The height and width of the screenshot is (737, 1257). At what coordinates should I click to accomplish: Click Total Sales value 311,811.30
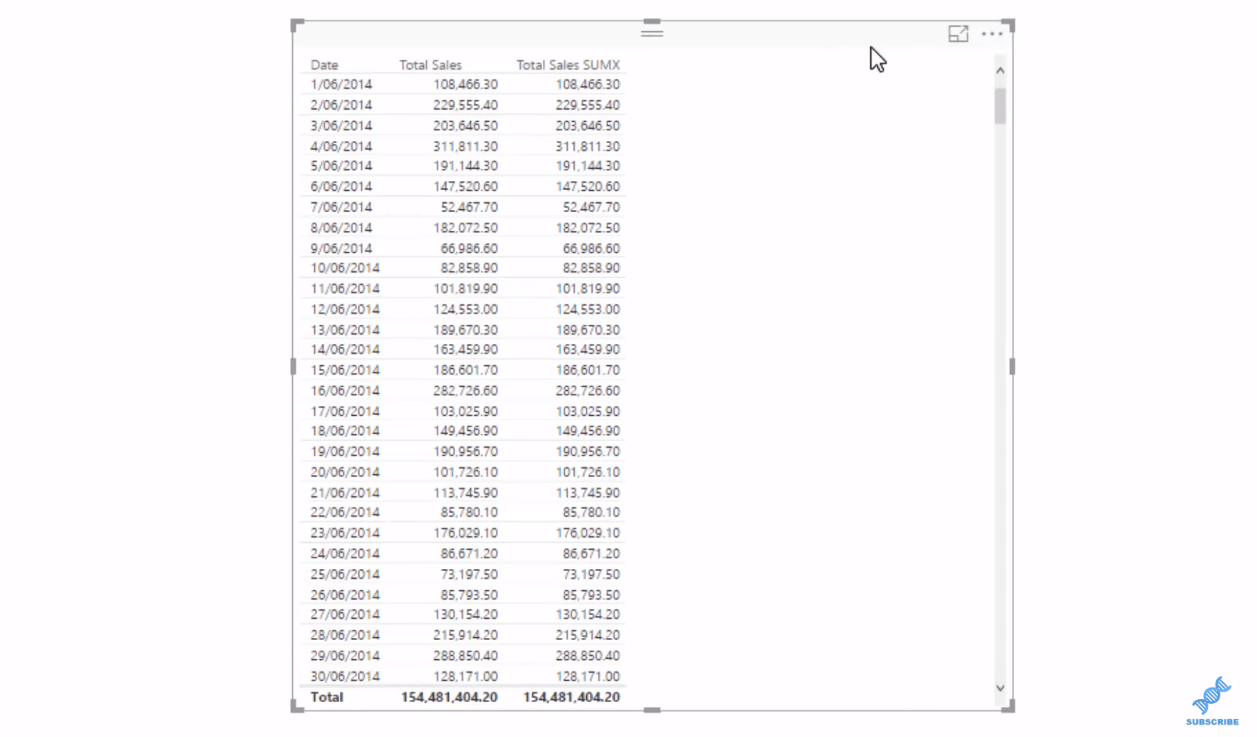pos(465,146)
